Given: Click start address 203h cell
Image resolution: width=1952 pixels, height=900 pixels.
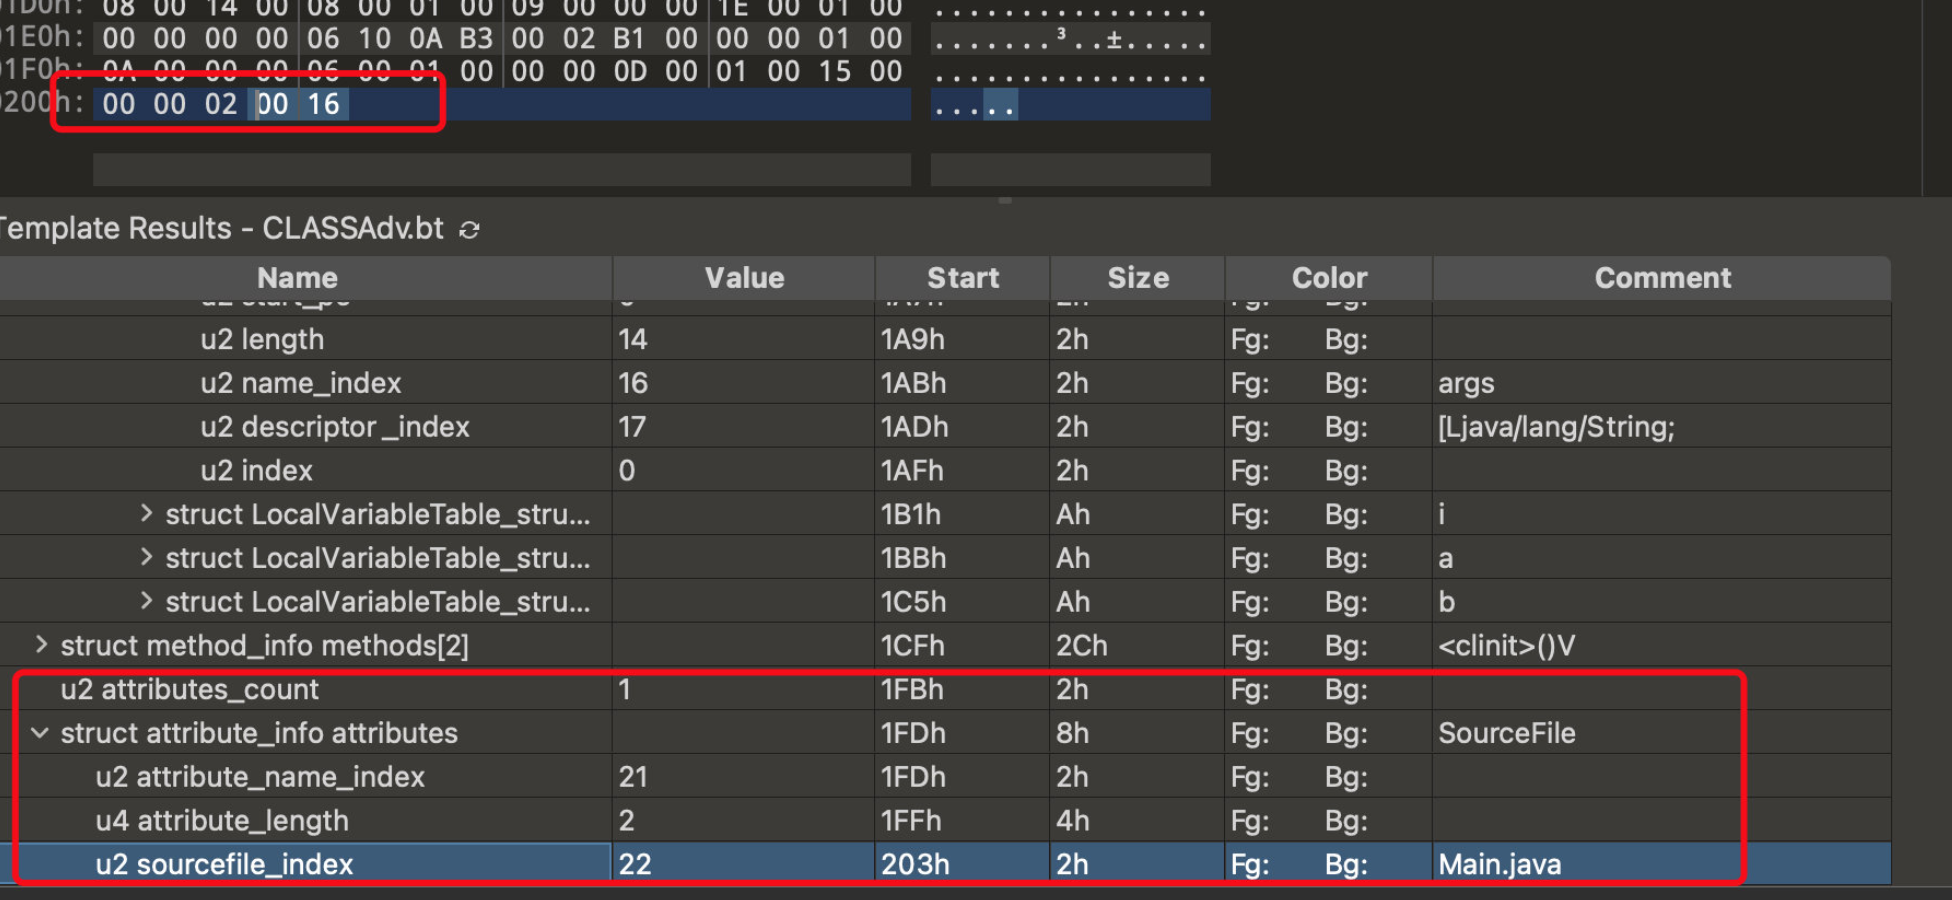Looking at the screenshot, I should pos(915,864).
